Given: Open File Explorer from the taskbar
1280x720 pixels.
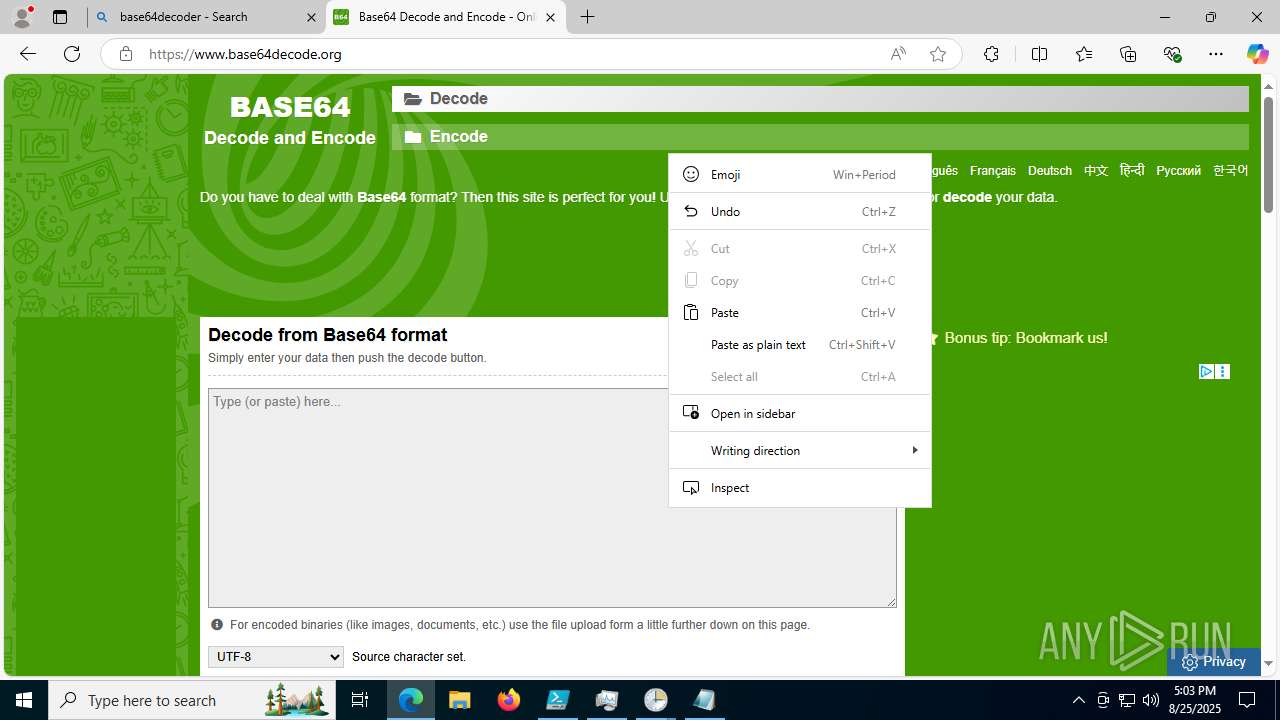Looking at the screenshot, I should 460,700.
